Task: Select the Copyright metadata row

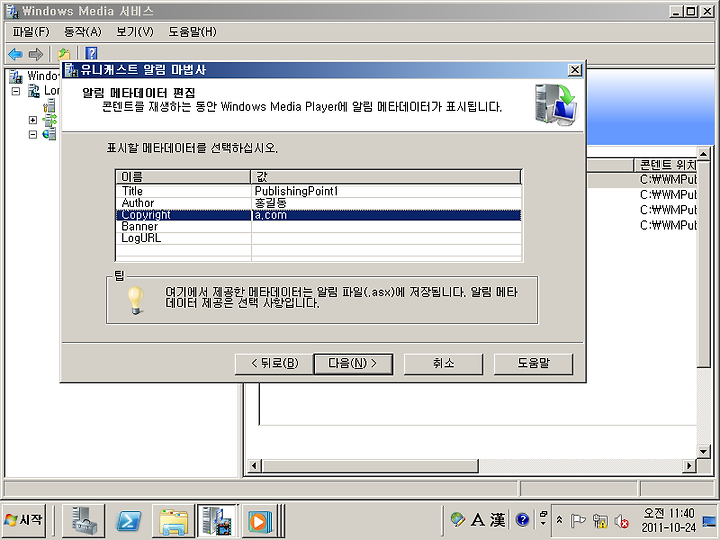Action: (x=318, y=215)
